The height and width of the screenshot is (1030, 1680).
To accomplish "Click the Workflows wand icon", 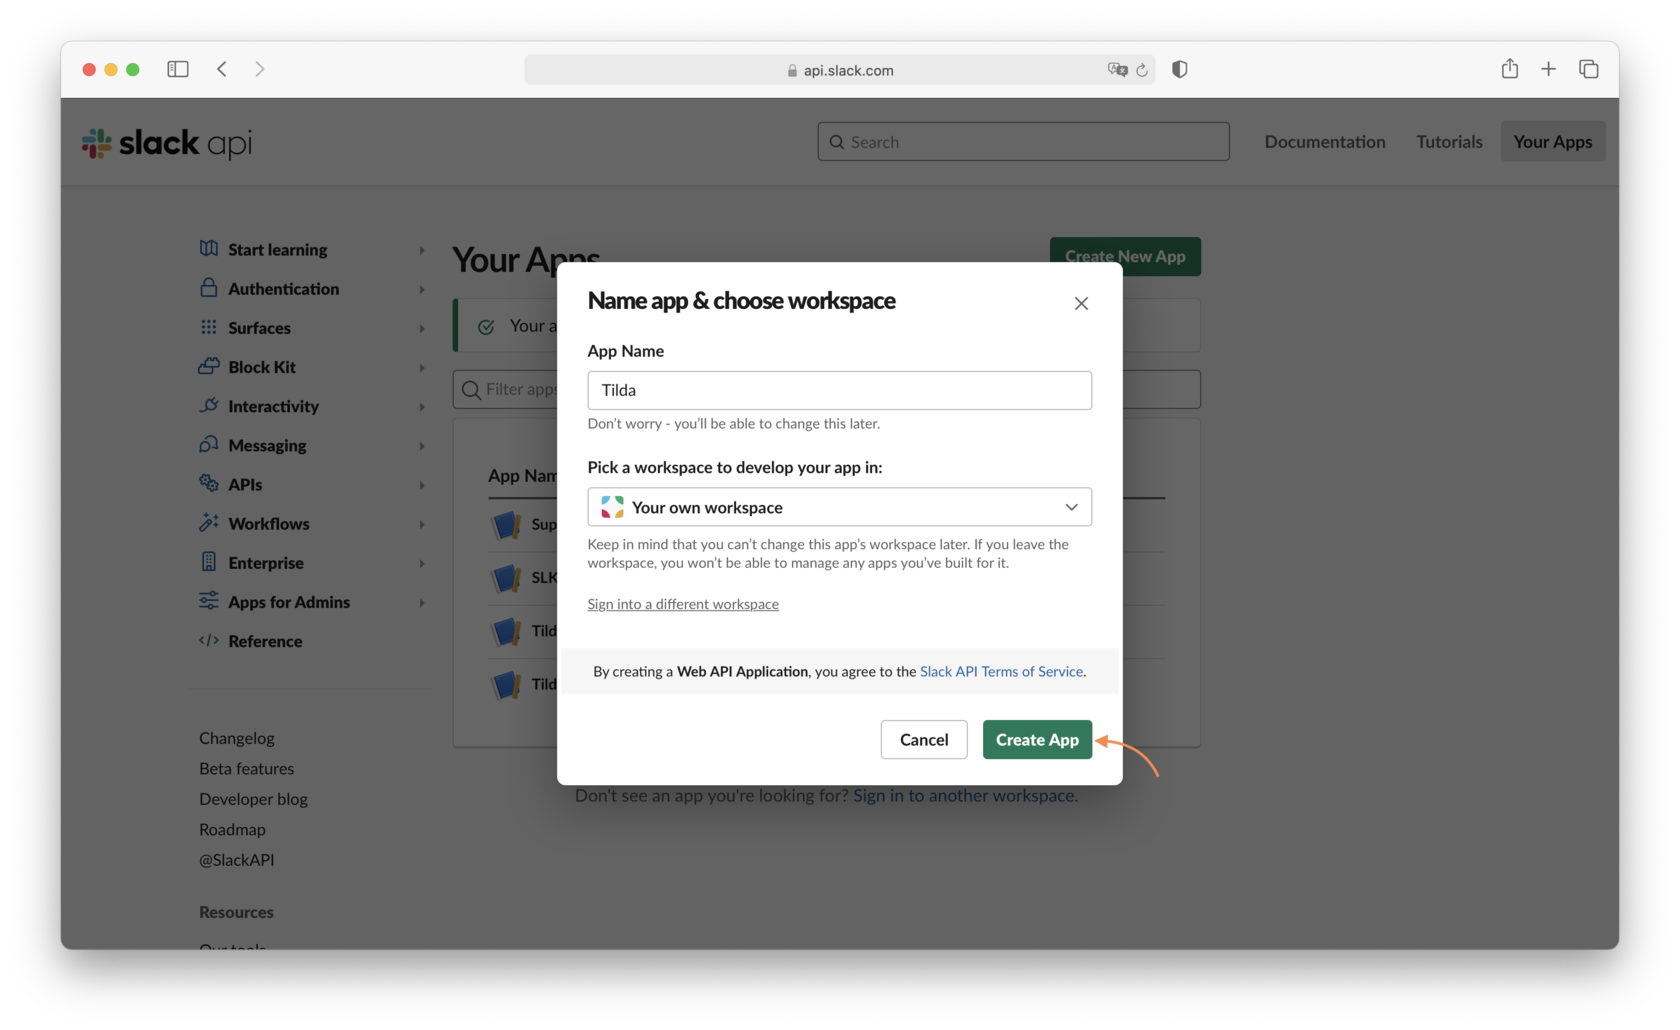I will [x=208, y=522].
